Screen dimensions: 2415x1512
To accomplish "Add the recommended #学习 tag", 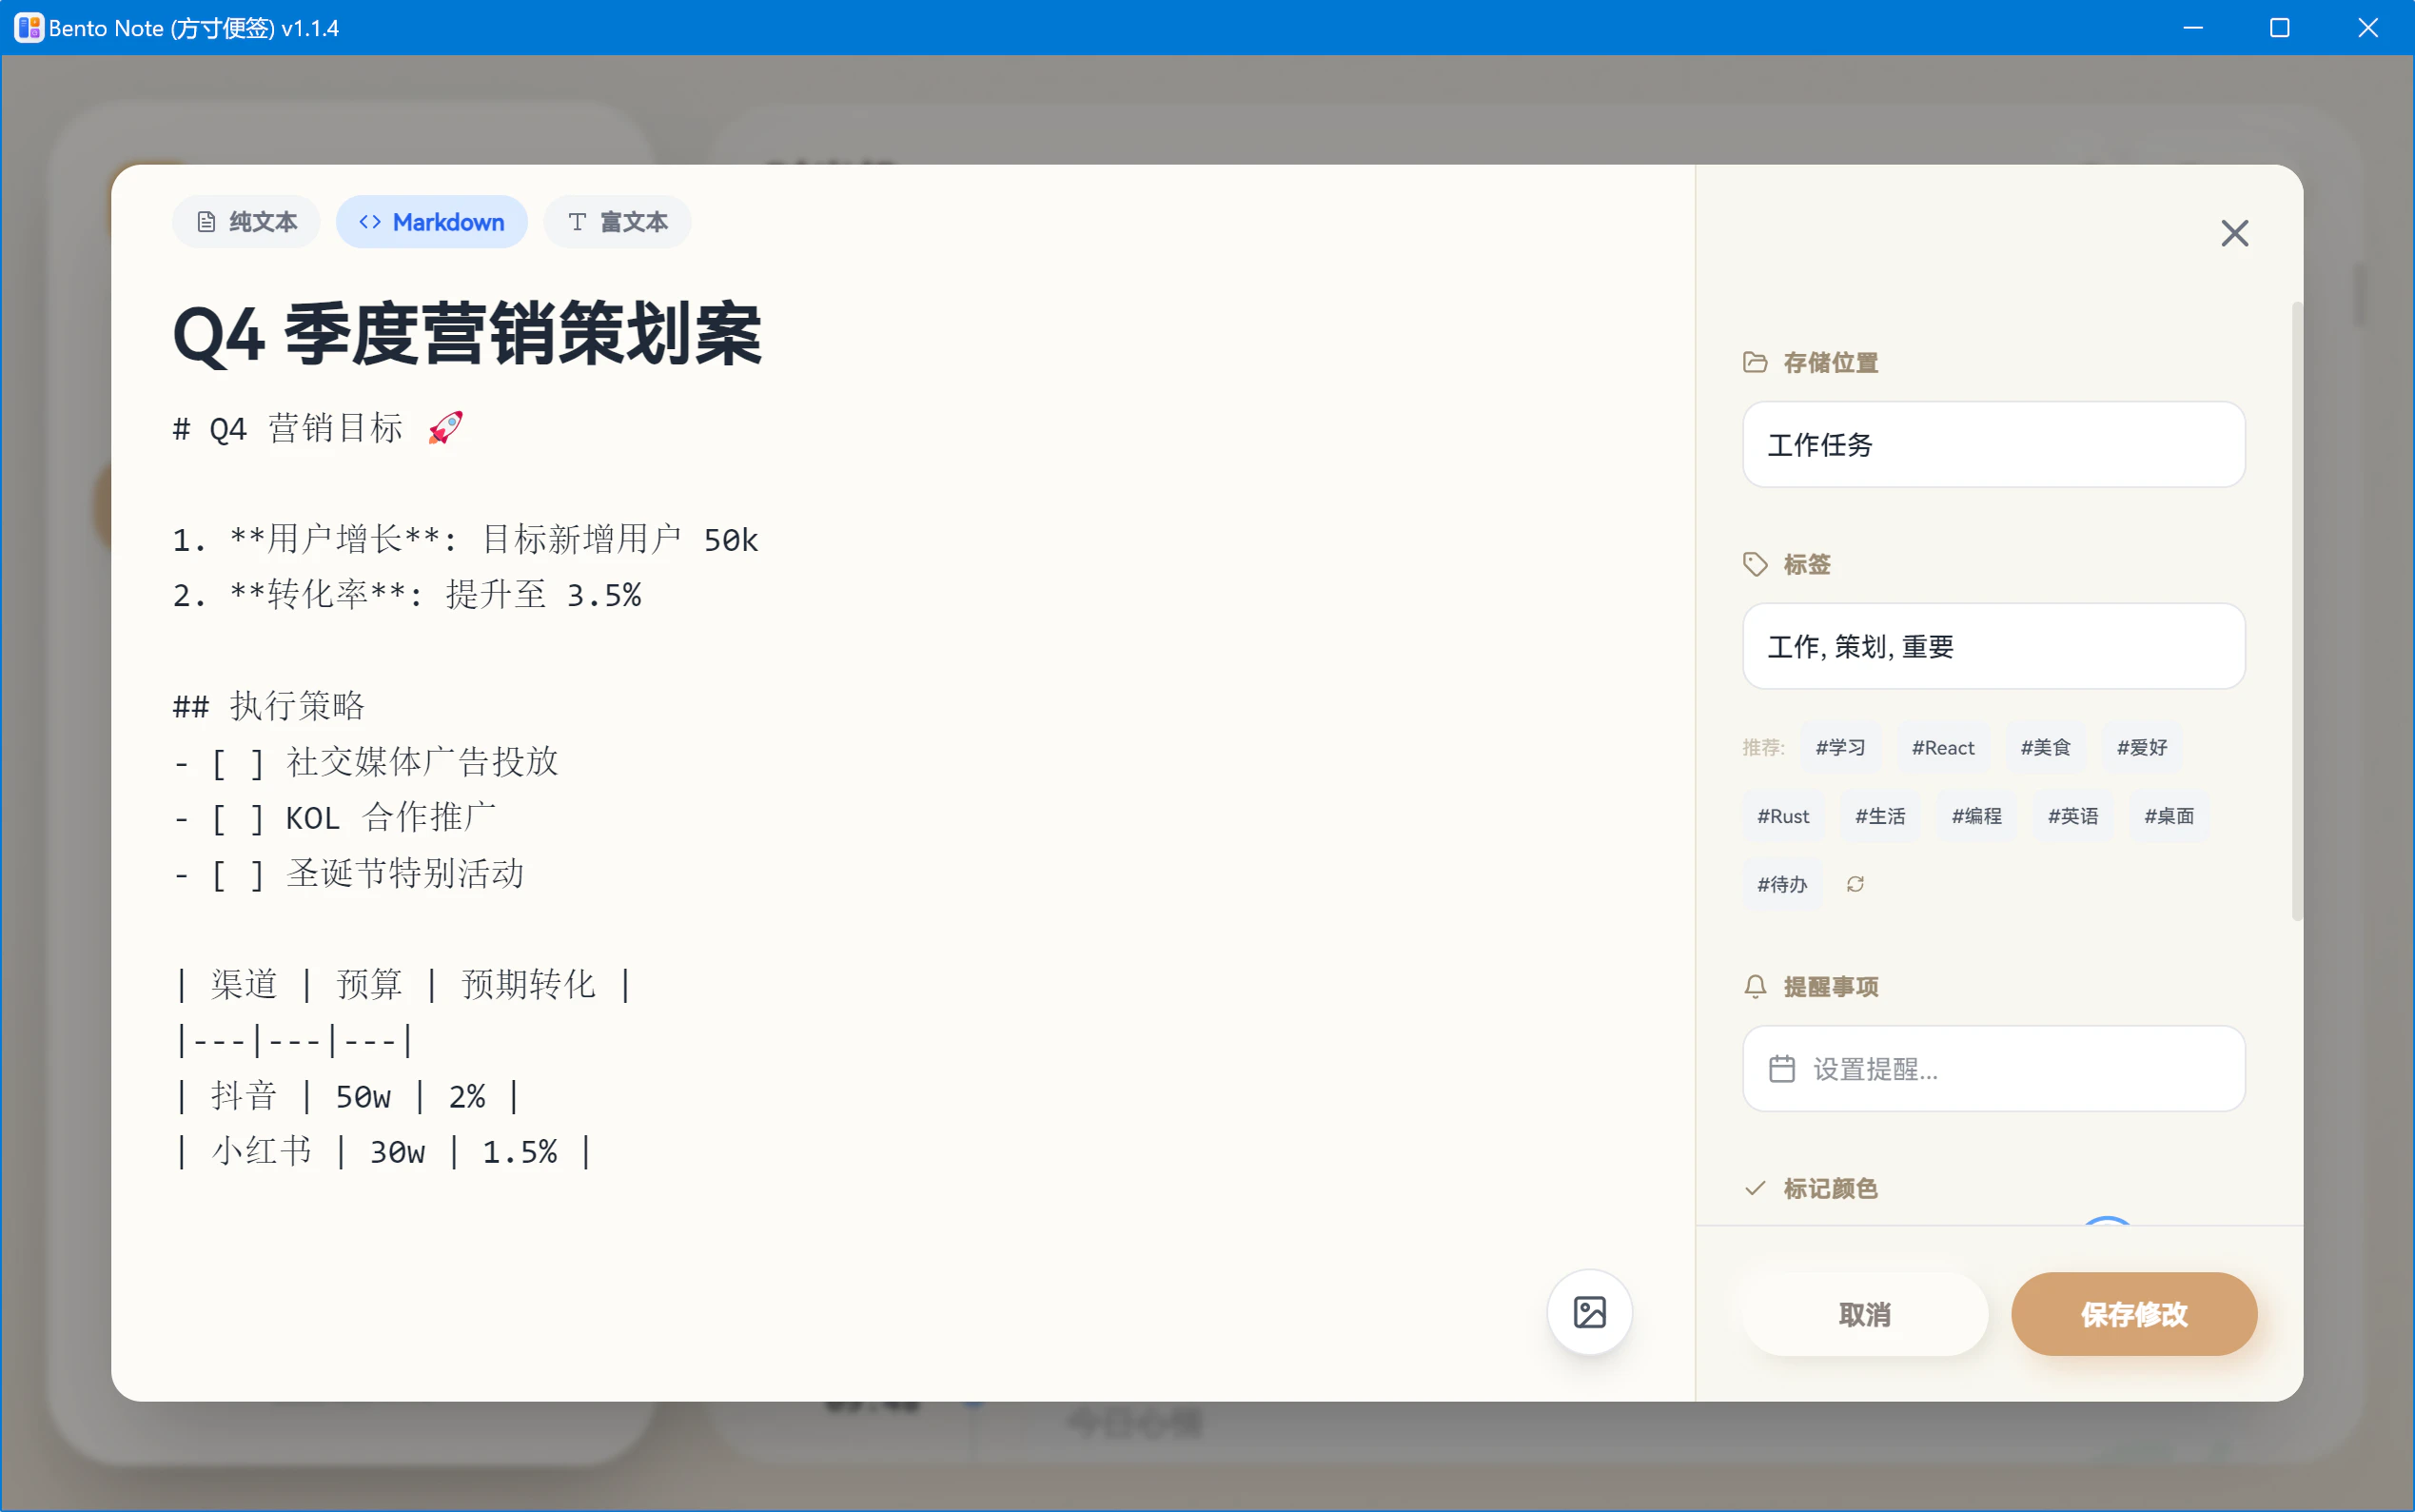I will tap(1840, 747).
